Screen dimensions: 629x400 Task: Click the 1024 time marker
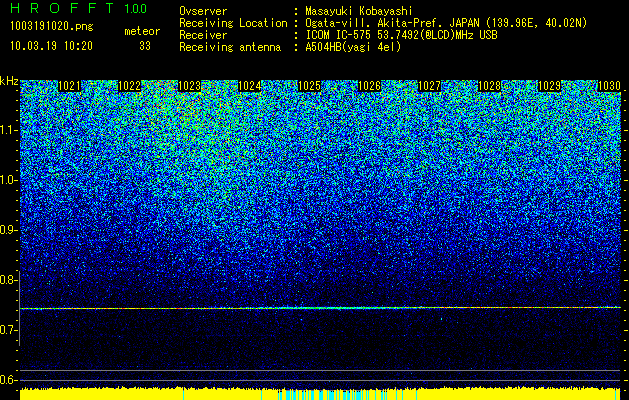[250, 86]
